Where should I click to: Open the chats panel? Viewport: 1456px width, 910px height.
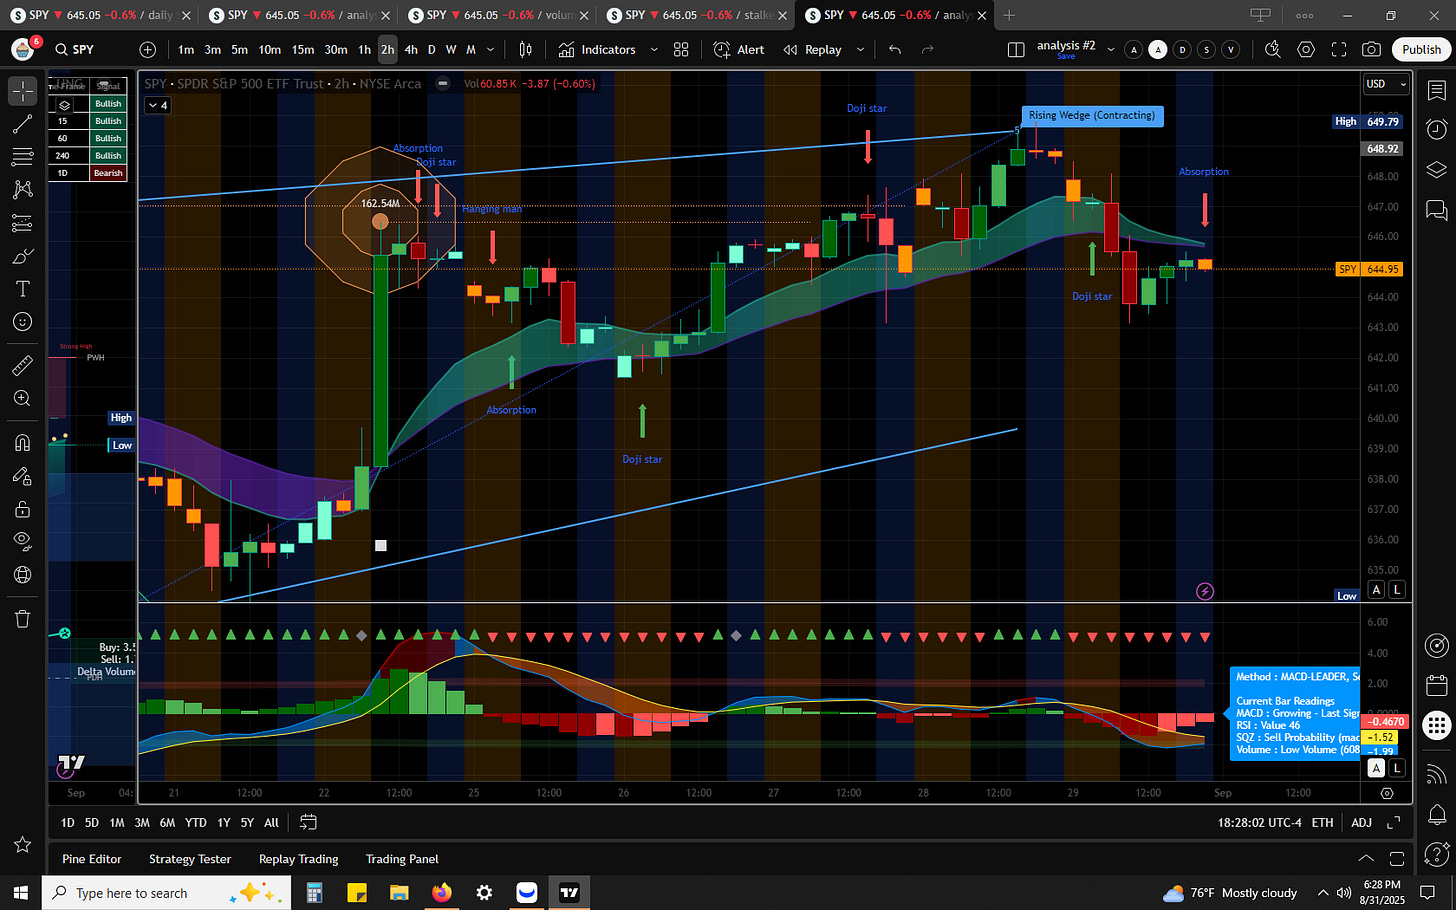(1437, 210)
